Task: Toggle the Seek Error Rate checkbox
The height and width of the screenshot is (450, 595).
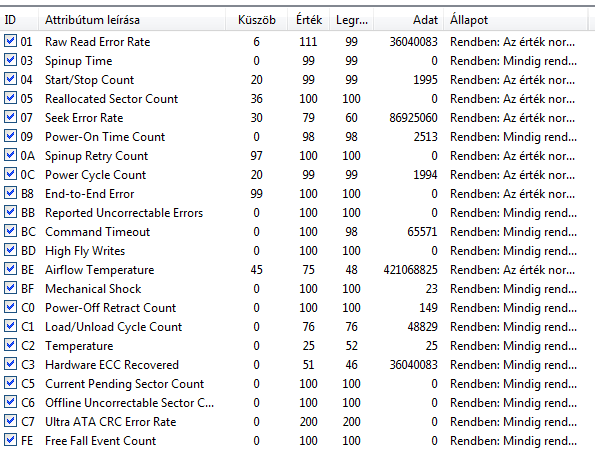Action: [10, 117]
